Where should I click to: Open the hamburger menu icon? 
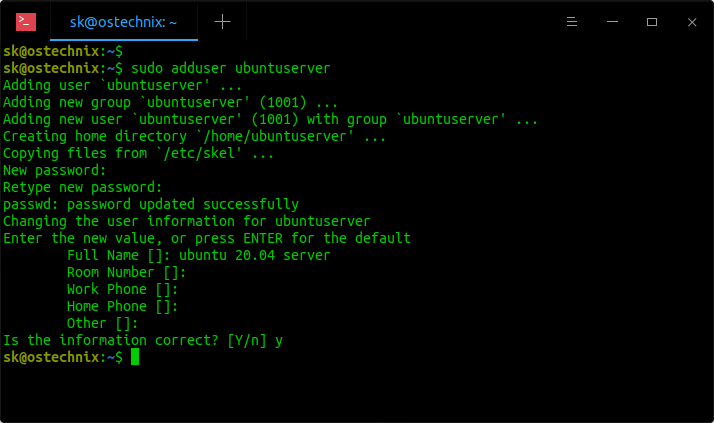[x=572, y=22]
